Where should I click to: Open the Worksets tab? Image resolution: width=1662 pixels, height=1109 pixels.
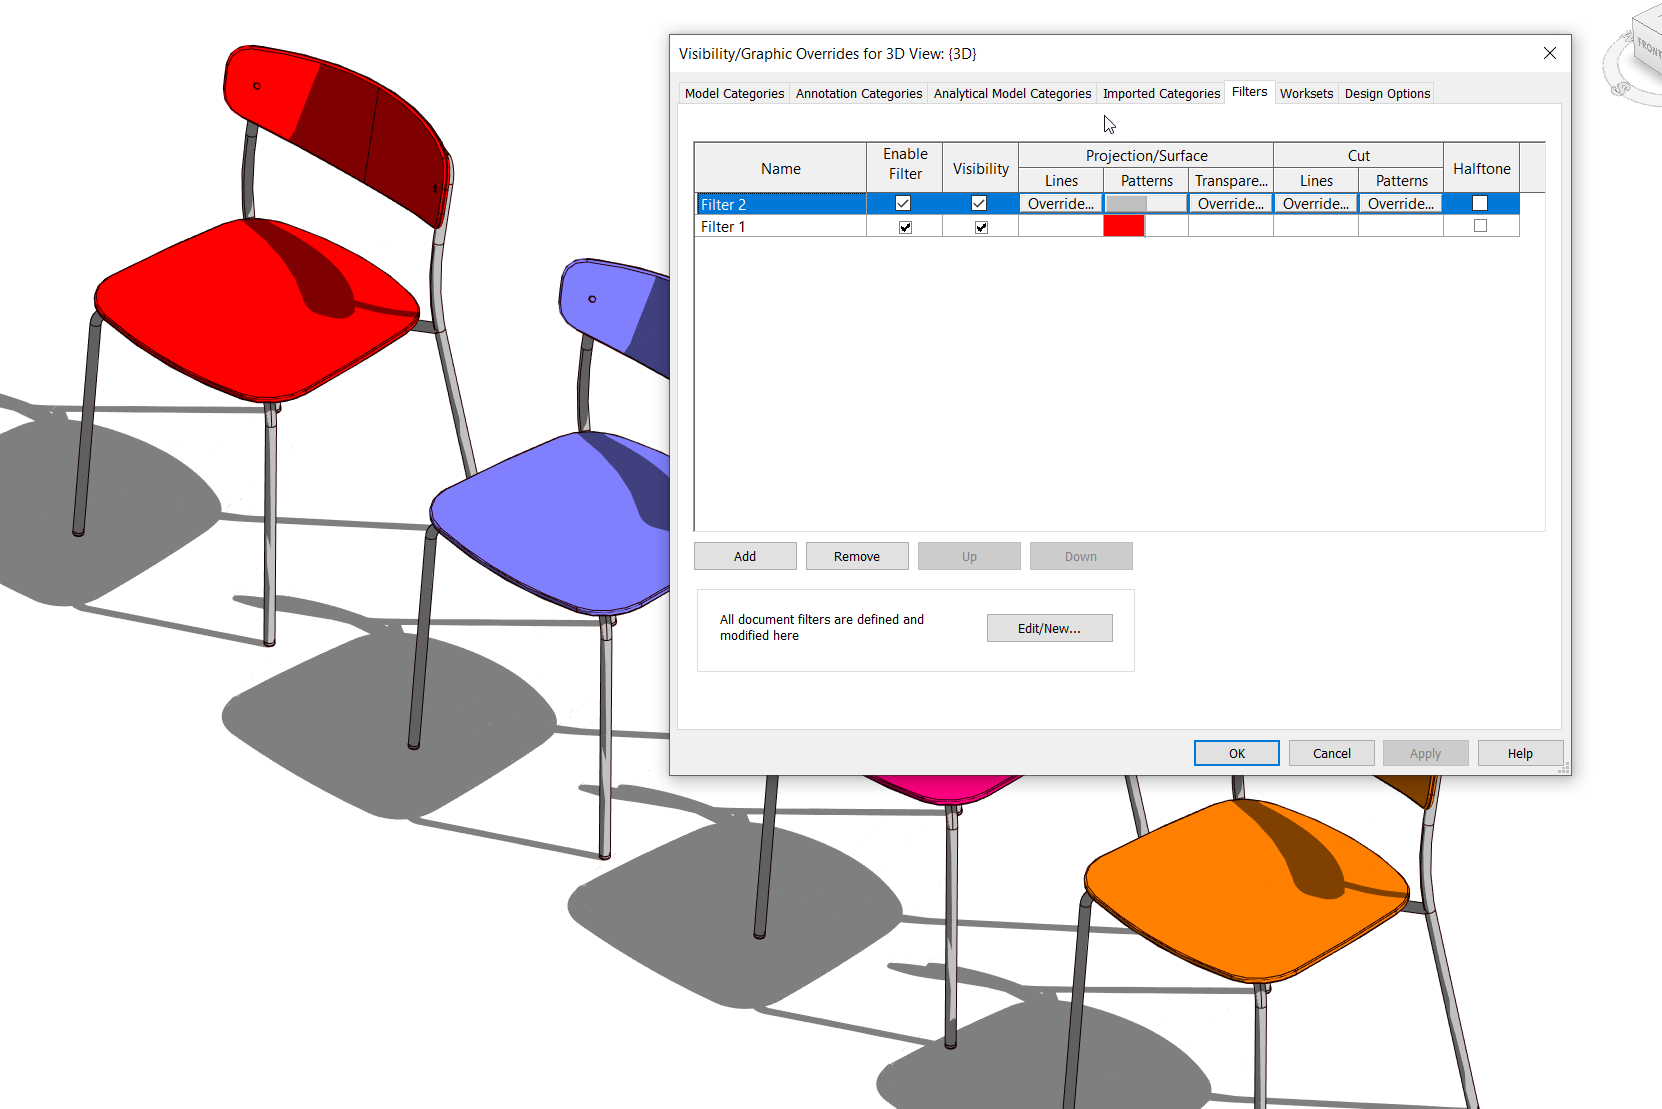point(1306,93)
